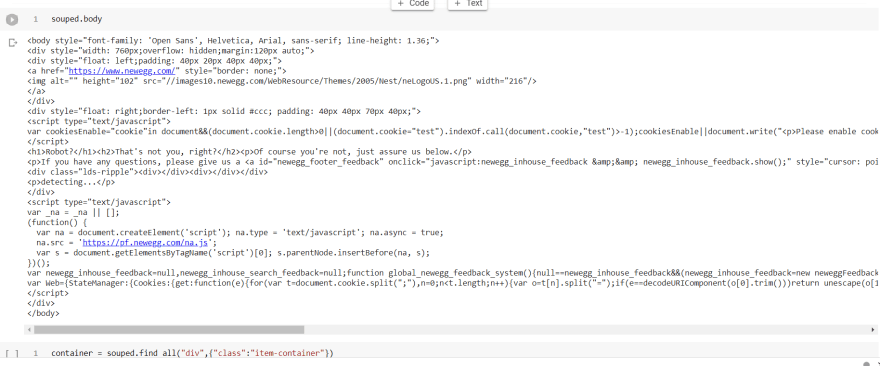Open the https://pf.newegg.com/na.js link
880x366 pixels.
tap(146, 243)
